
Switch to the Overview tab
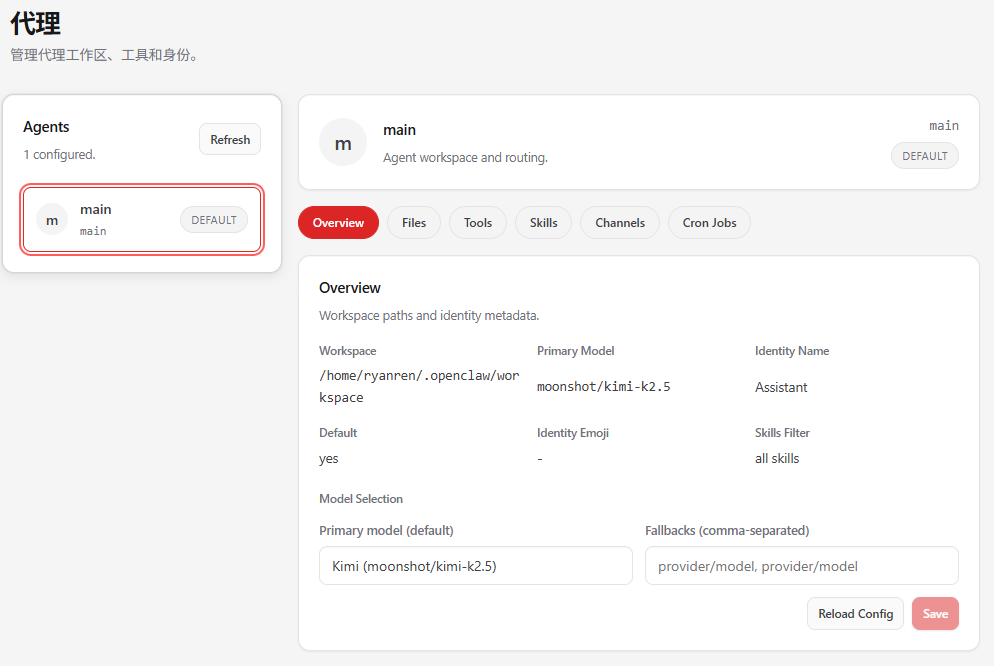(x=338, y=223)
